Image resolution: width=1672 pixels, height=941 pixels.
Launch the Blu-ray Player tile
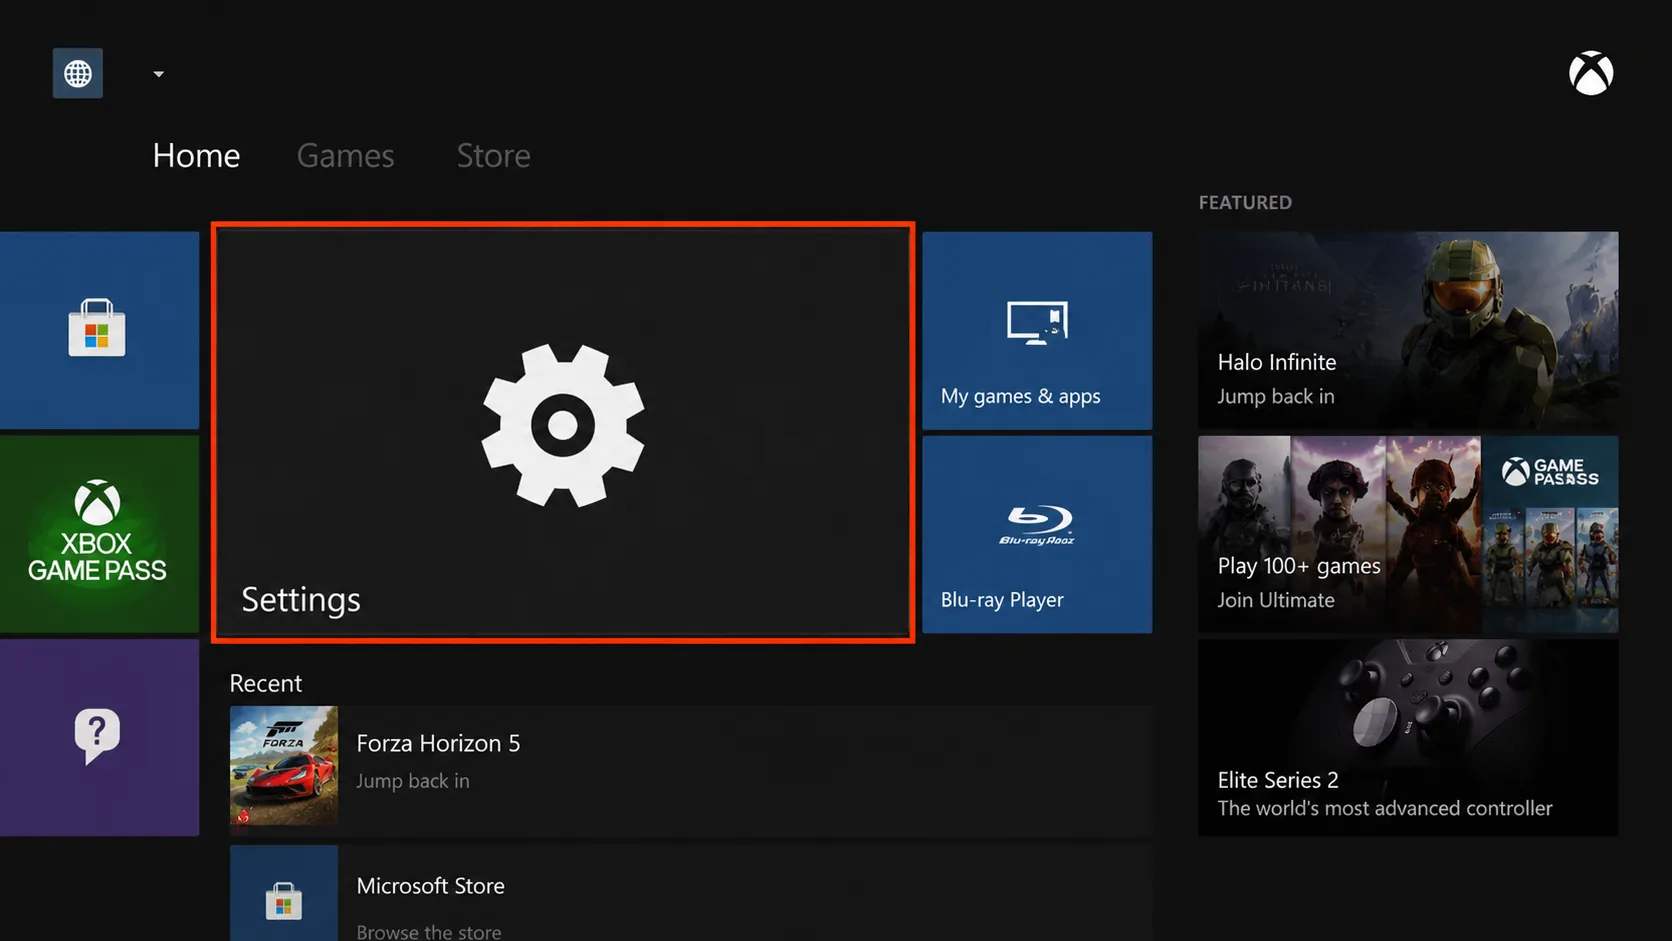pos(1037,533)
